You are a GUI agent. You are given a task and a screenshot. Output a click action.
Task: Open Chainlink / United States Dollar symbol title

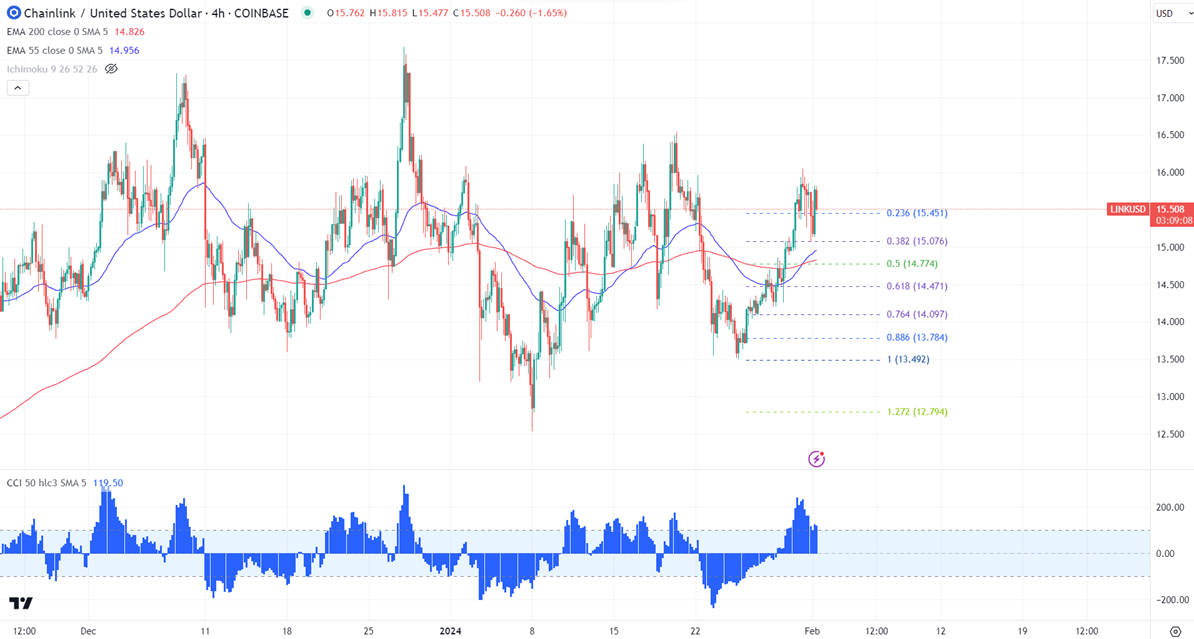pos(156,13)
